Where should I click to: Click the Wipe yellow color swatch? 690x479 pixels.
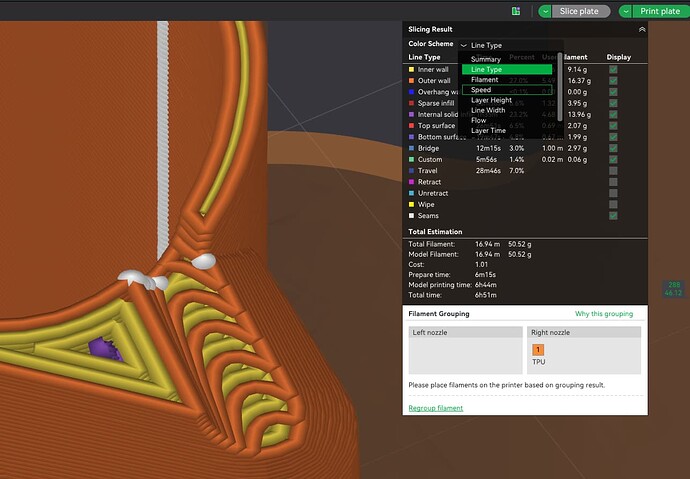[411, 205]
